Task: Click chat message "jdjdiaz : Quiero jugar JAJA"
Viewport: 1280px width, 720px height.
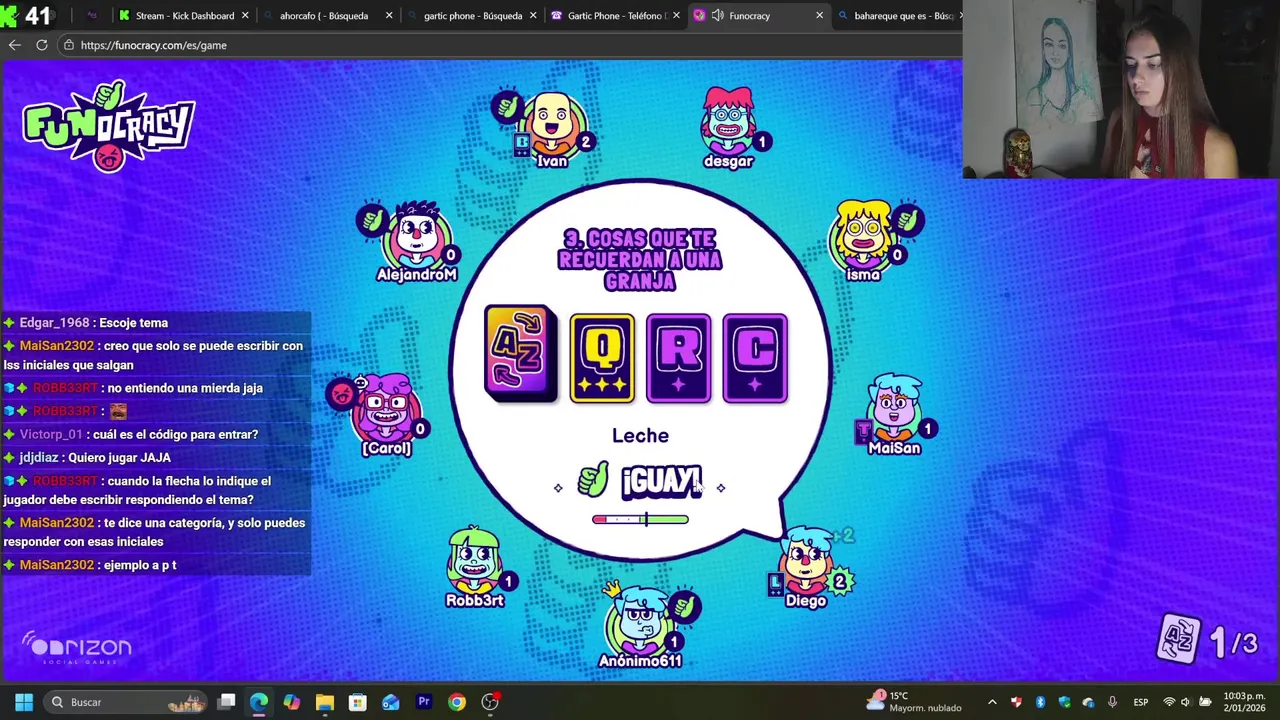Action: tap(87, 458)
